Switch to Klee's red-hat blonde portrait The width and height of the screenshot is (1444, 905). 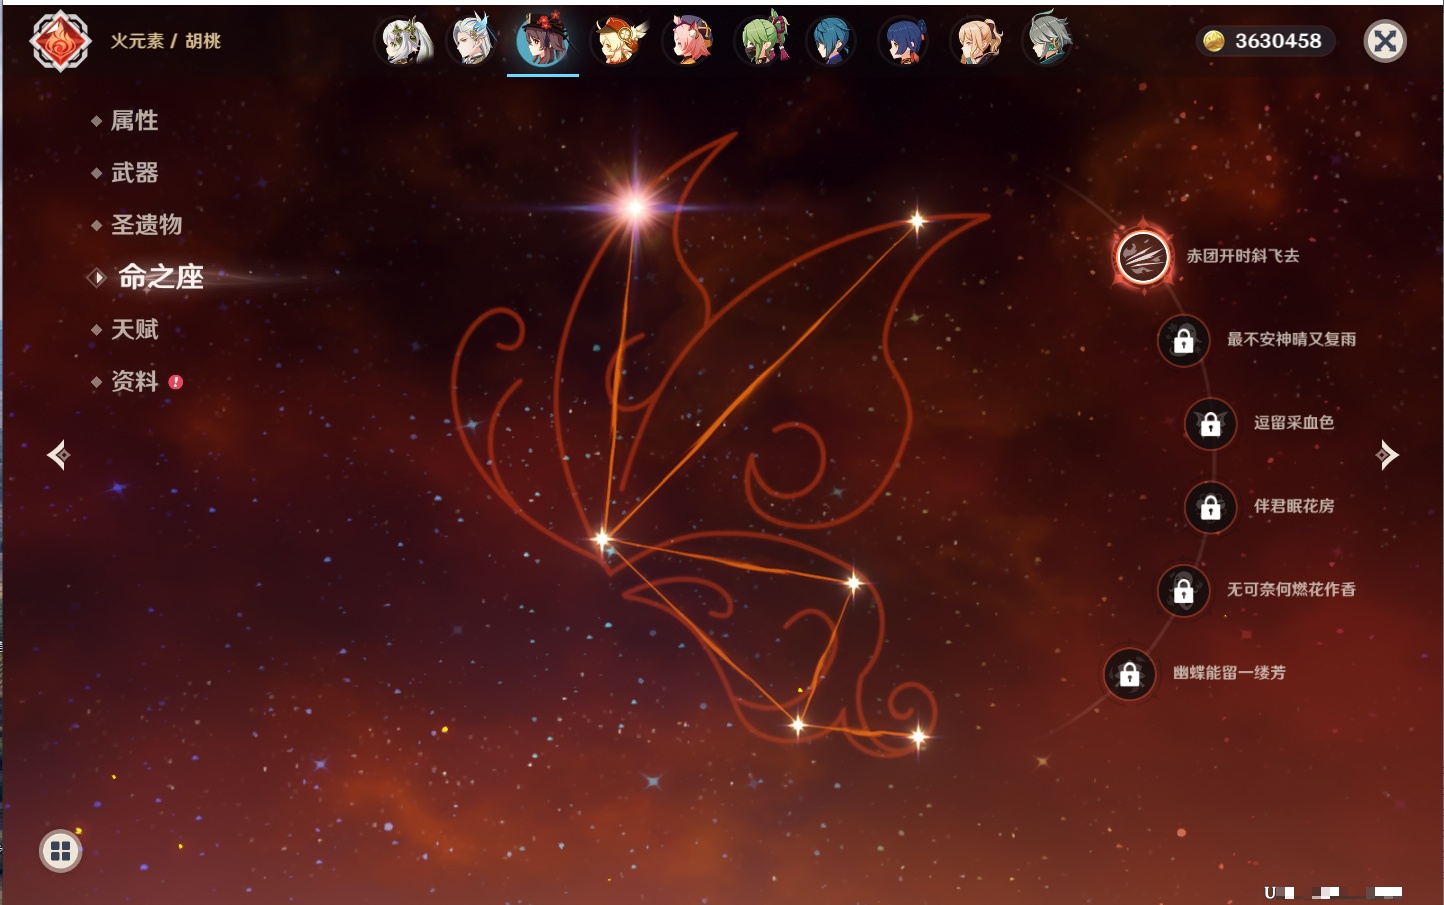619,41
